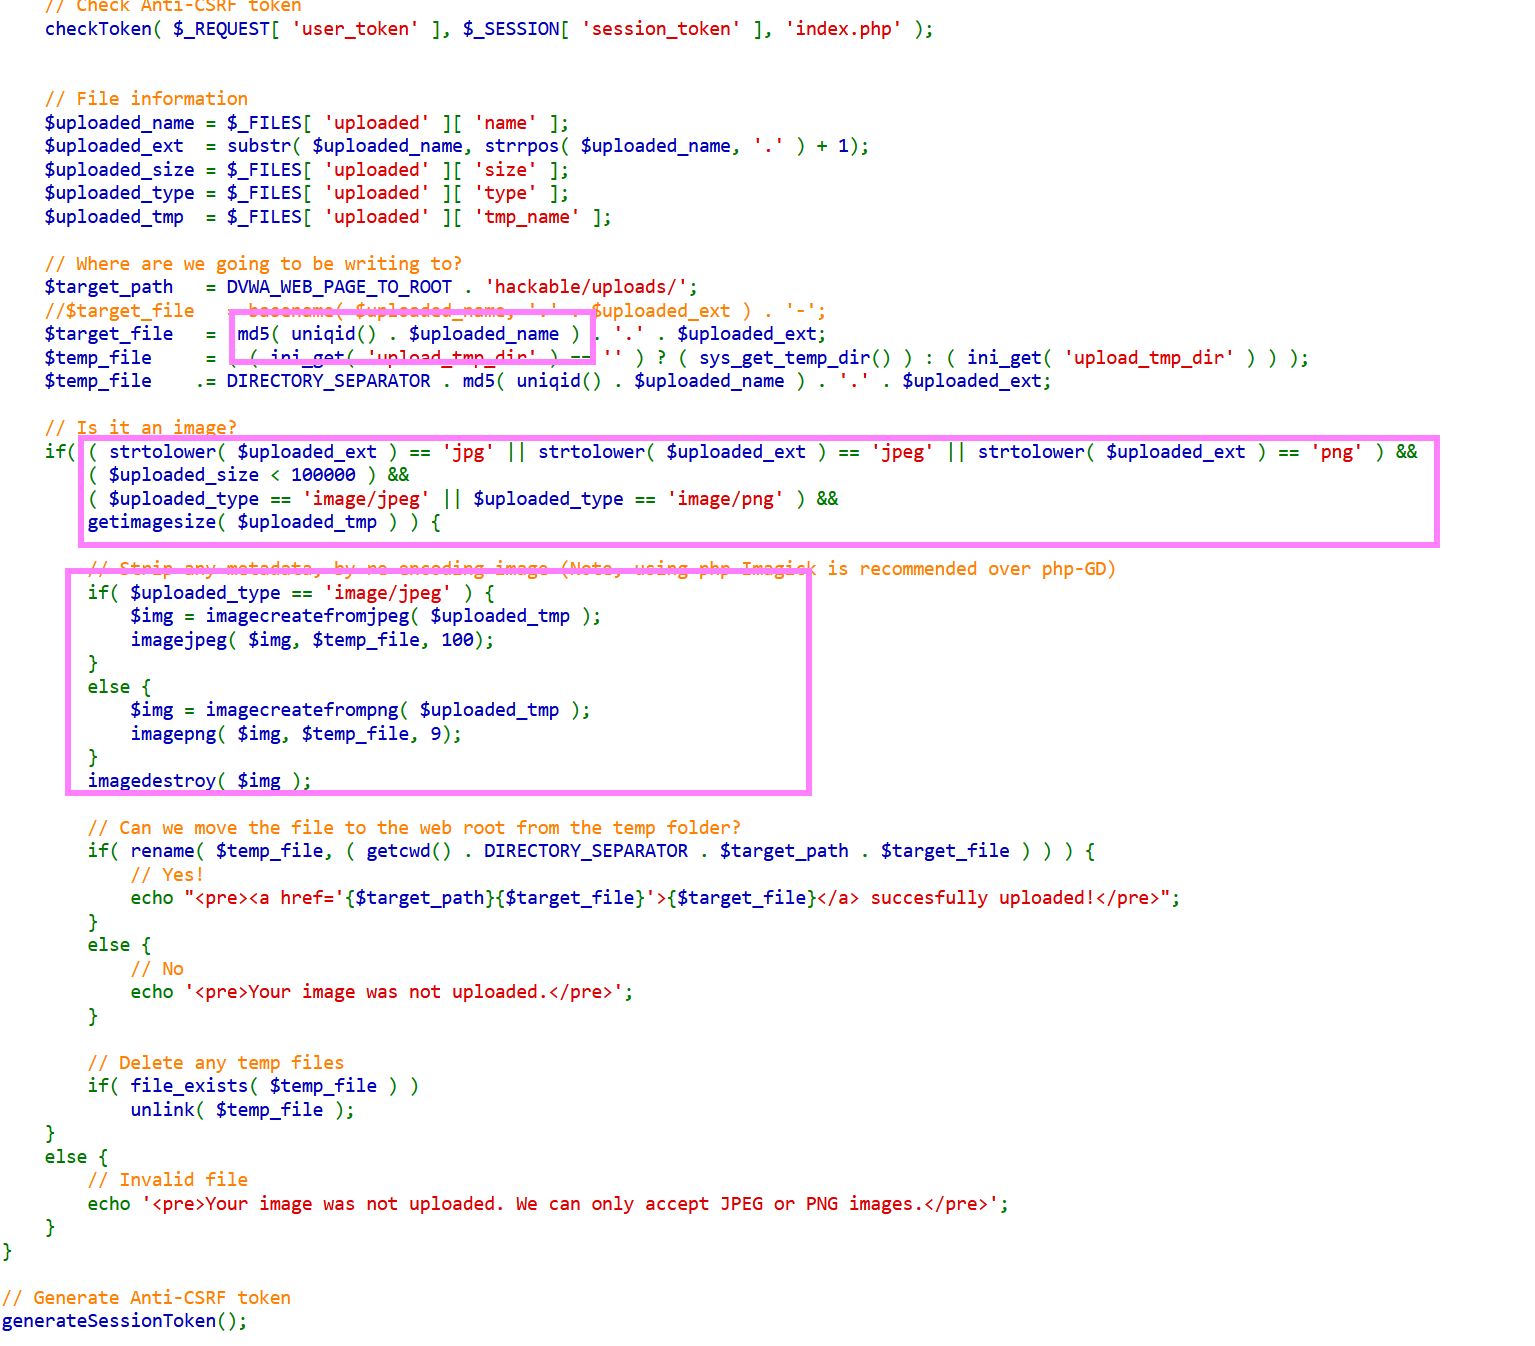Click the $uploaded_type = $_FILES assignment line
The image size is (1535, 1346).
(x=307, y=193)
